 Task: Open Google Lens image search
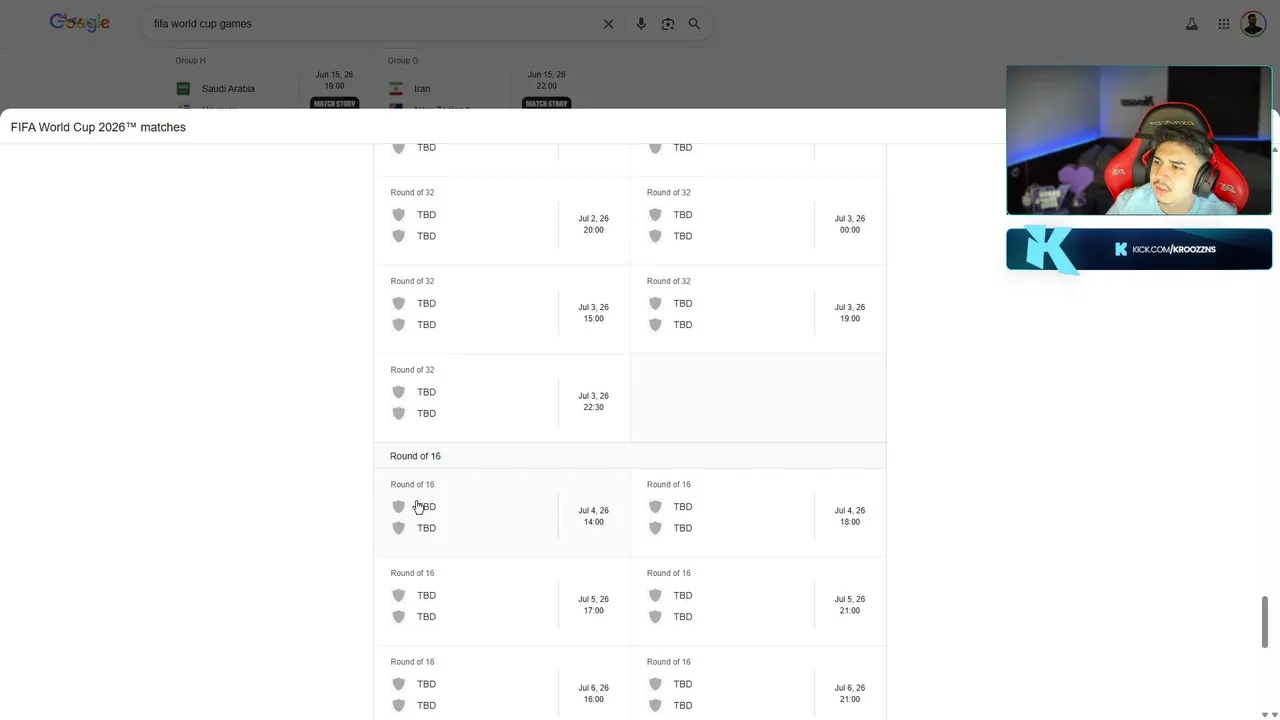click(x=668, y=24)
